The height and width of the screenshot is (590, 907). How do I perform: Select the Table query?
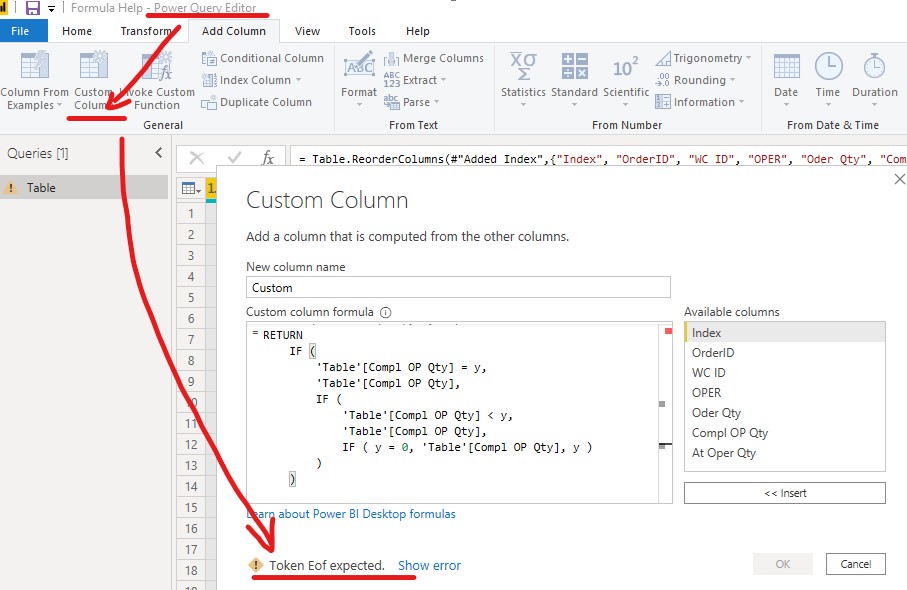point(84,187)
